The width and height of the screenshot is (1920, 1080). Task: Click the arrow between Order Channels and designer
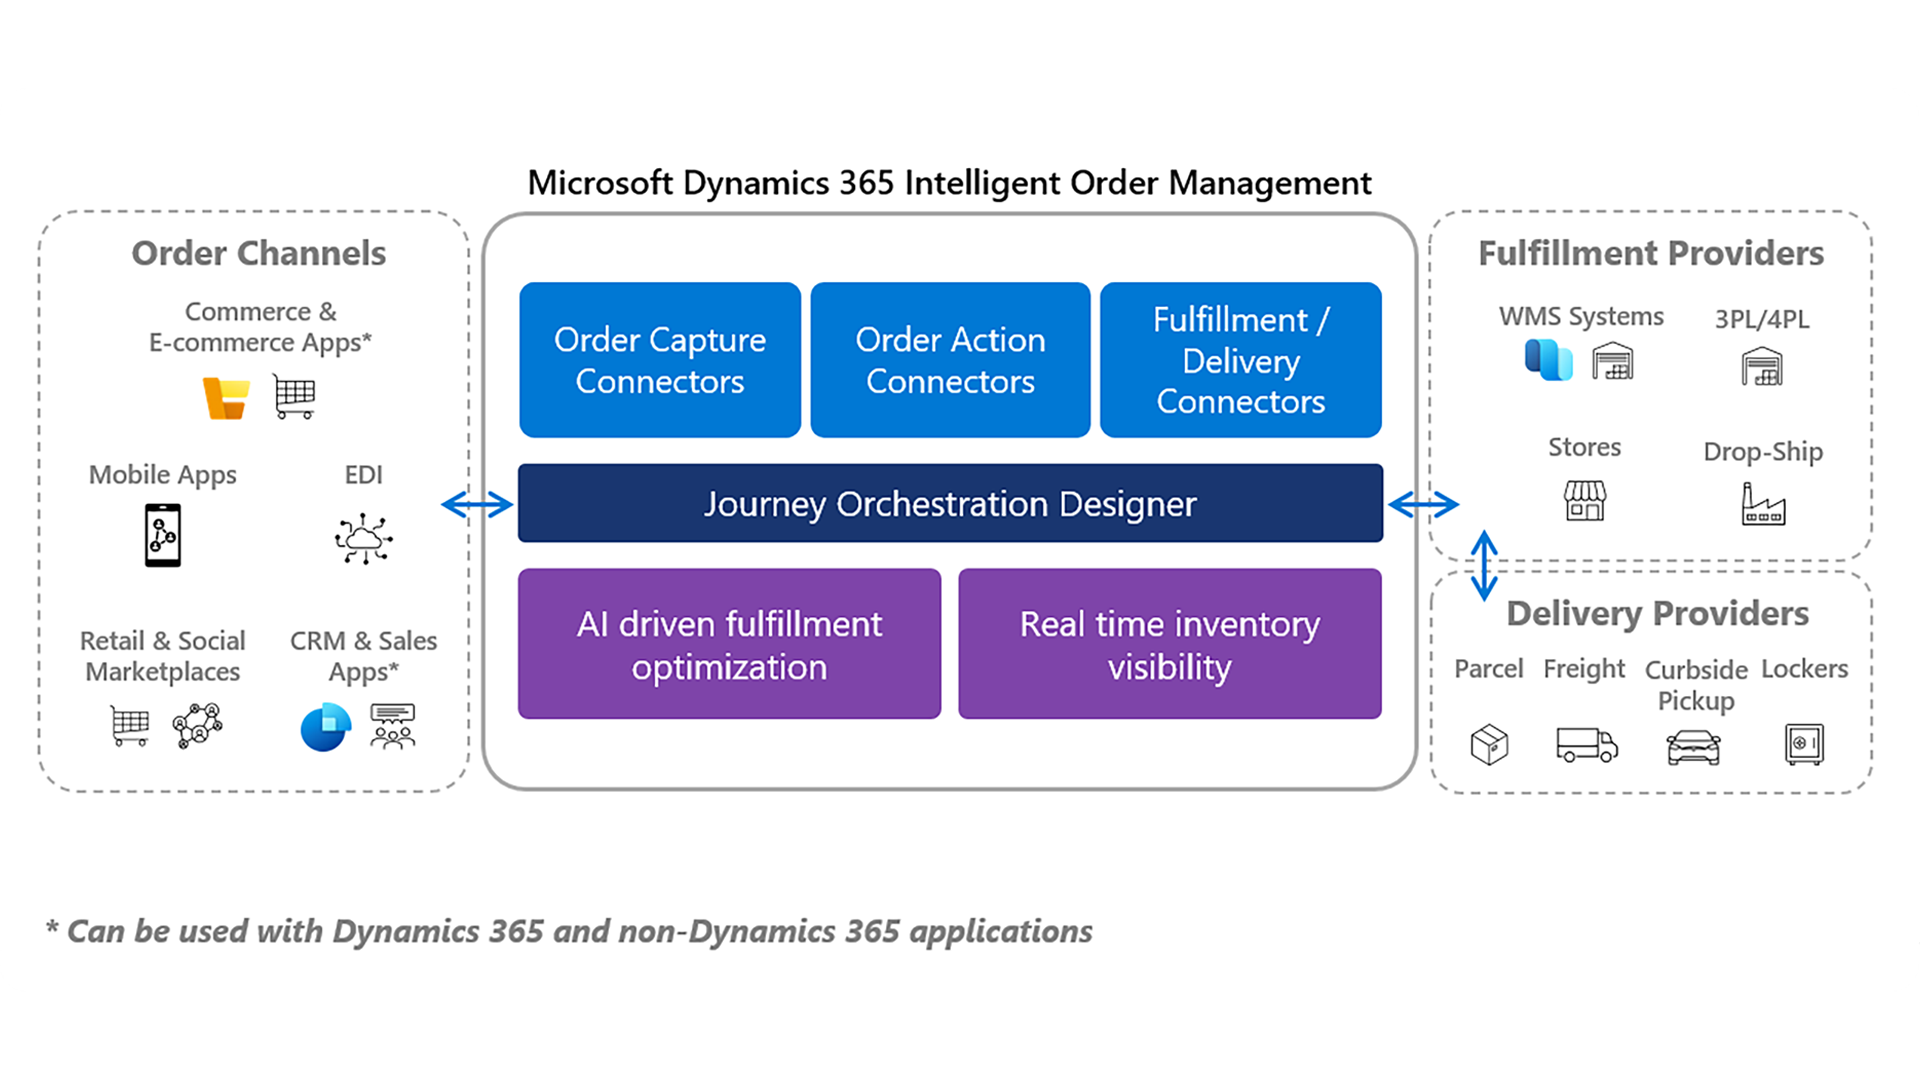click(x=478, y=505)
